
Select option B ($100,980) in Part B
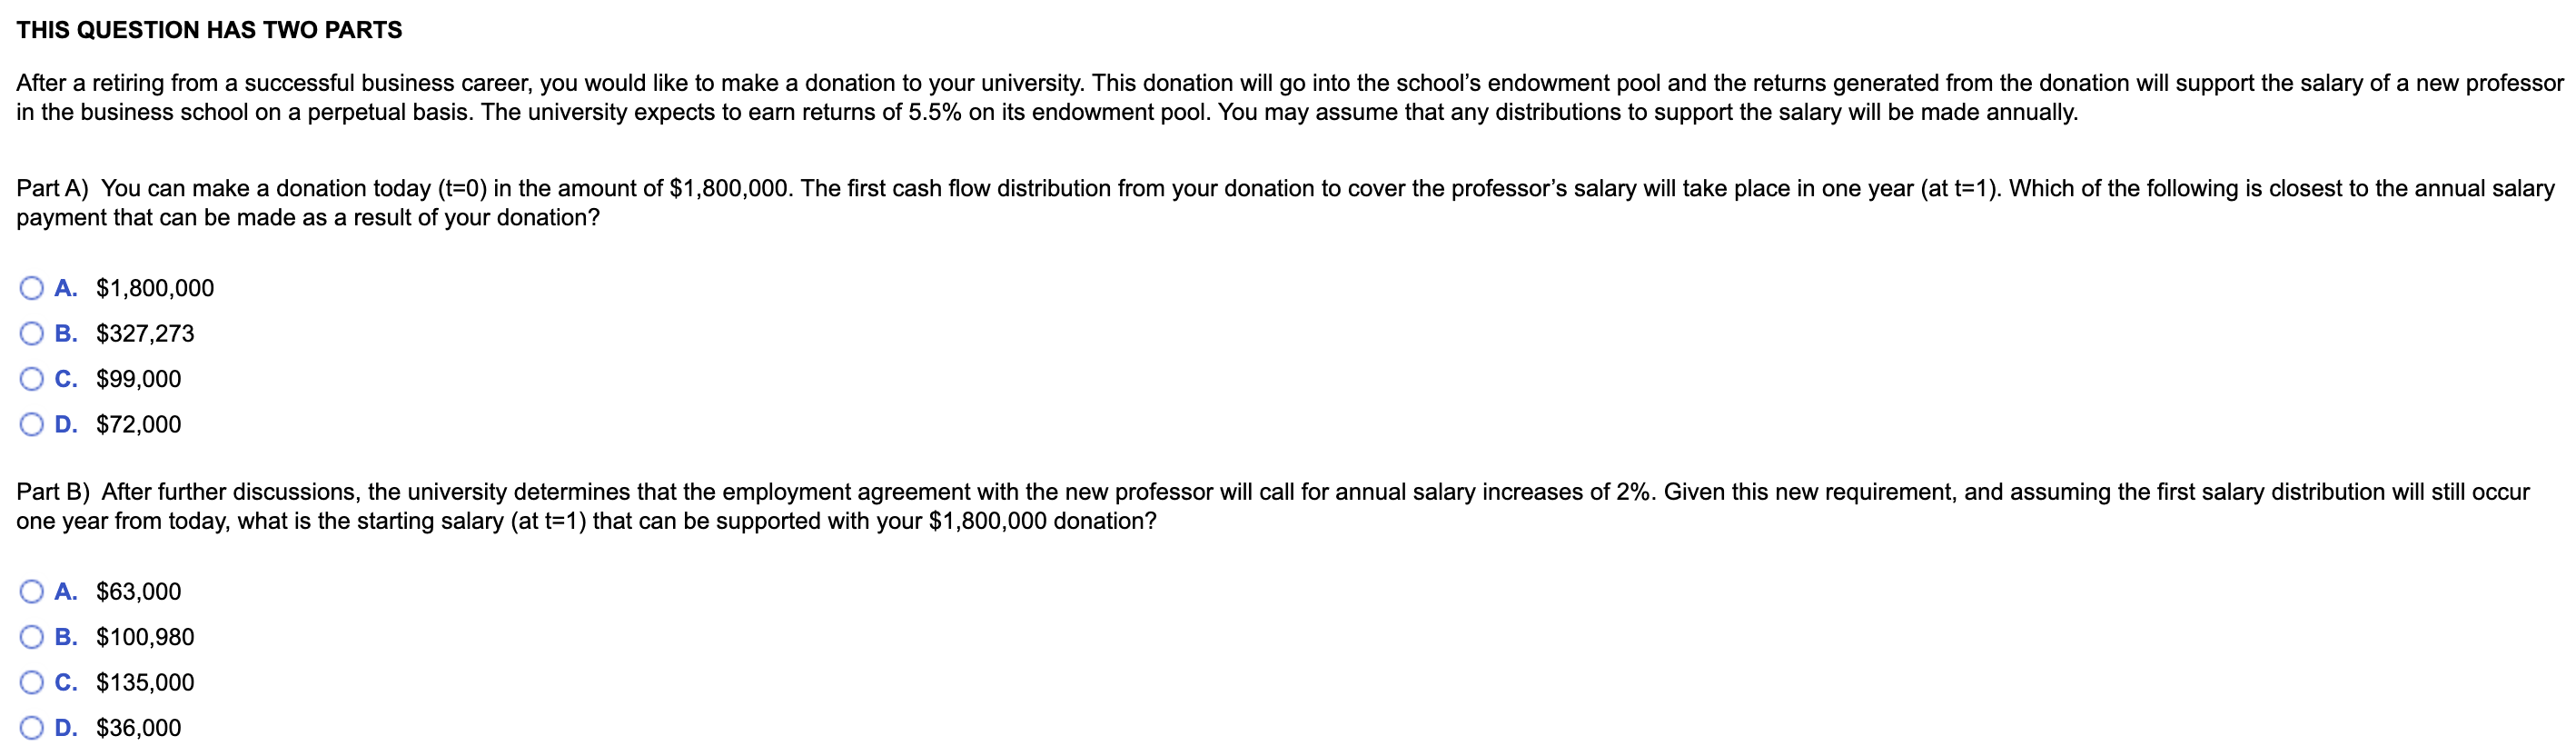pos(32,636)
